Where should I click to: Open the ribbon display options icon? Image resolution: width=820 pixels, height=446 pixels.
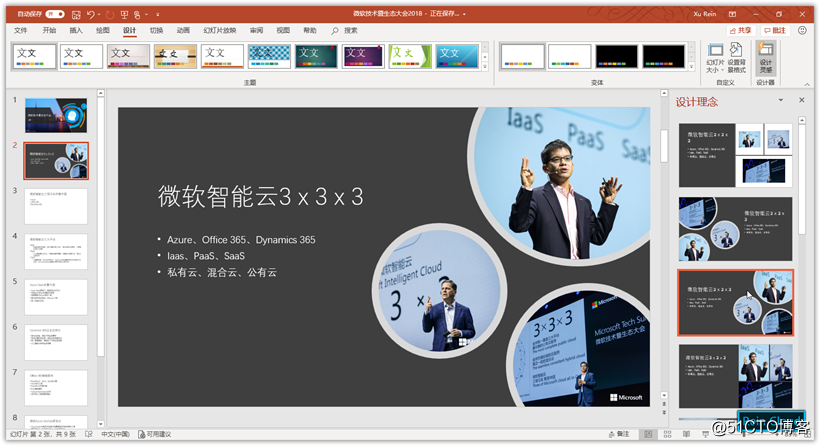pyautogui.click(x=733, y=14)
